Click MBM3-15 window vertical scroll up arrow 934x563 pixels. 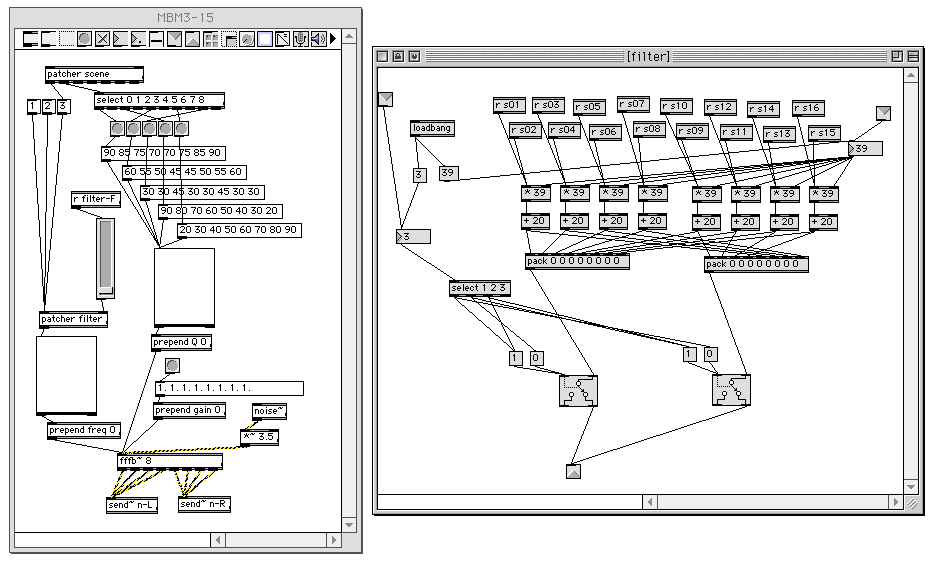click(350, 36)
